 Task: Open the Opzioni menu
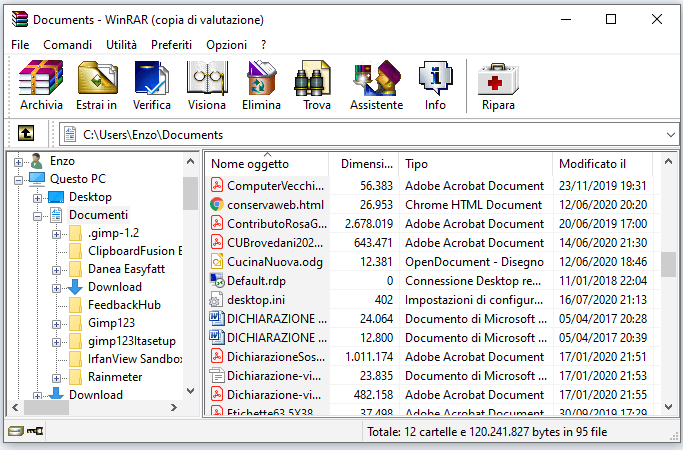tap(227, 45)
